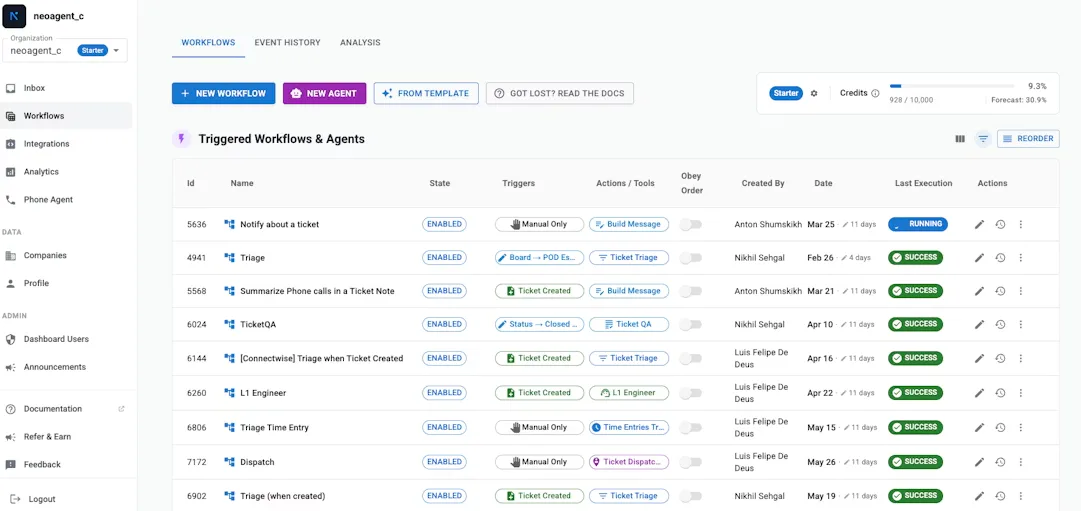Open more options for Dispatch
Image resolution: width=1081 pixels, height=511 pixels.
(1021, 462)
